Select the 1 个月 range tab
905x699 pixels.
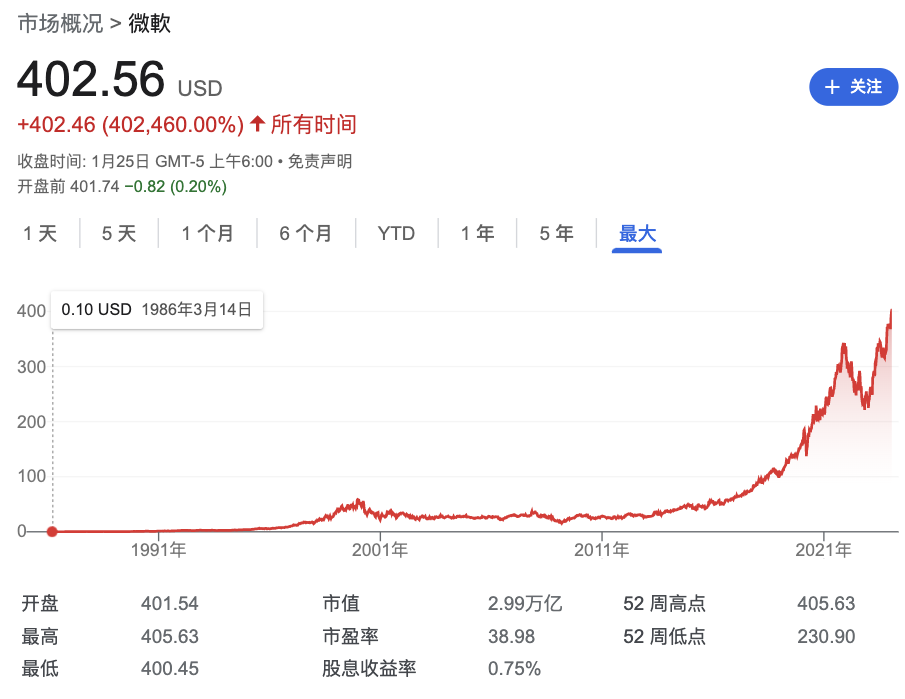(x=207, y=233)
